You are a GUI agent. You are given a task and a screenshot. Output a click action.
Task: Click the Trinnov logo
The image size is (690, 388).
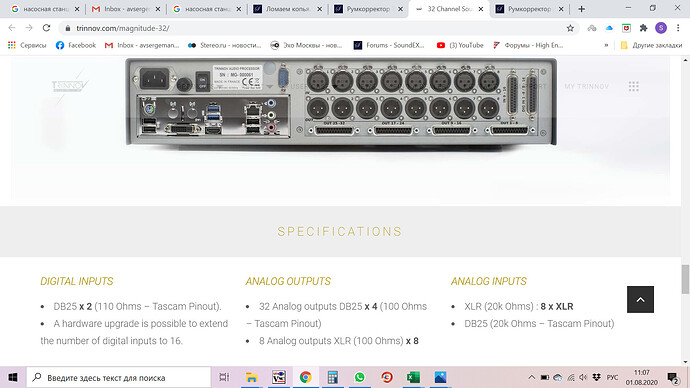[70, 86]
